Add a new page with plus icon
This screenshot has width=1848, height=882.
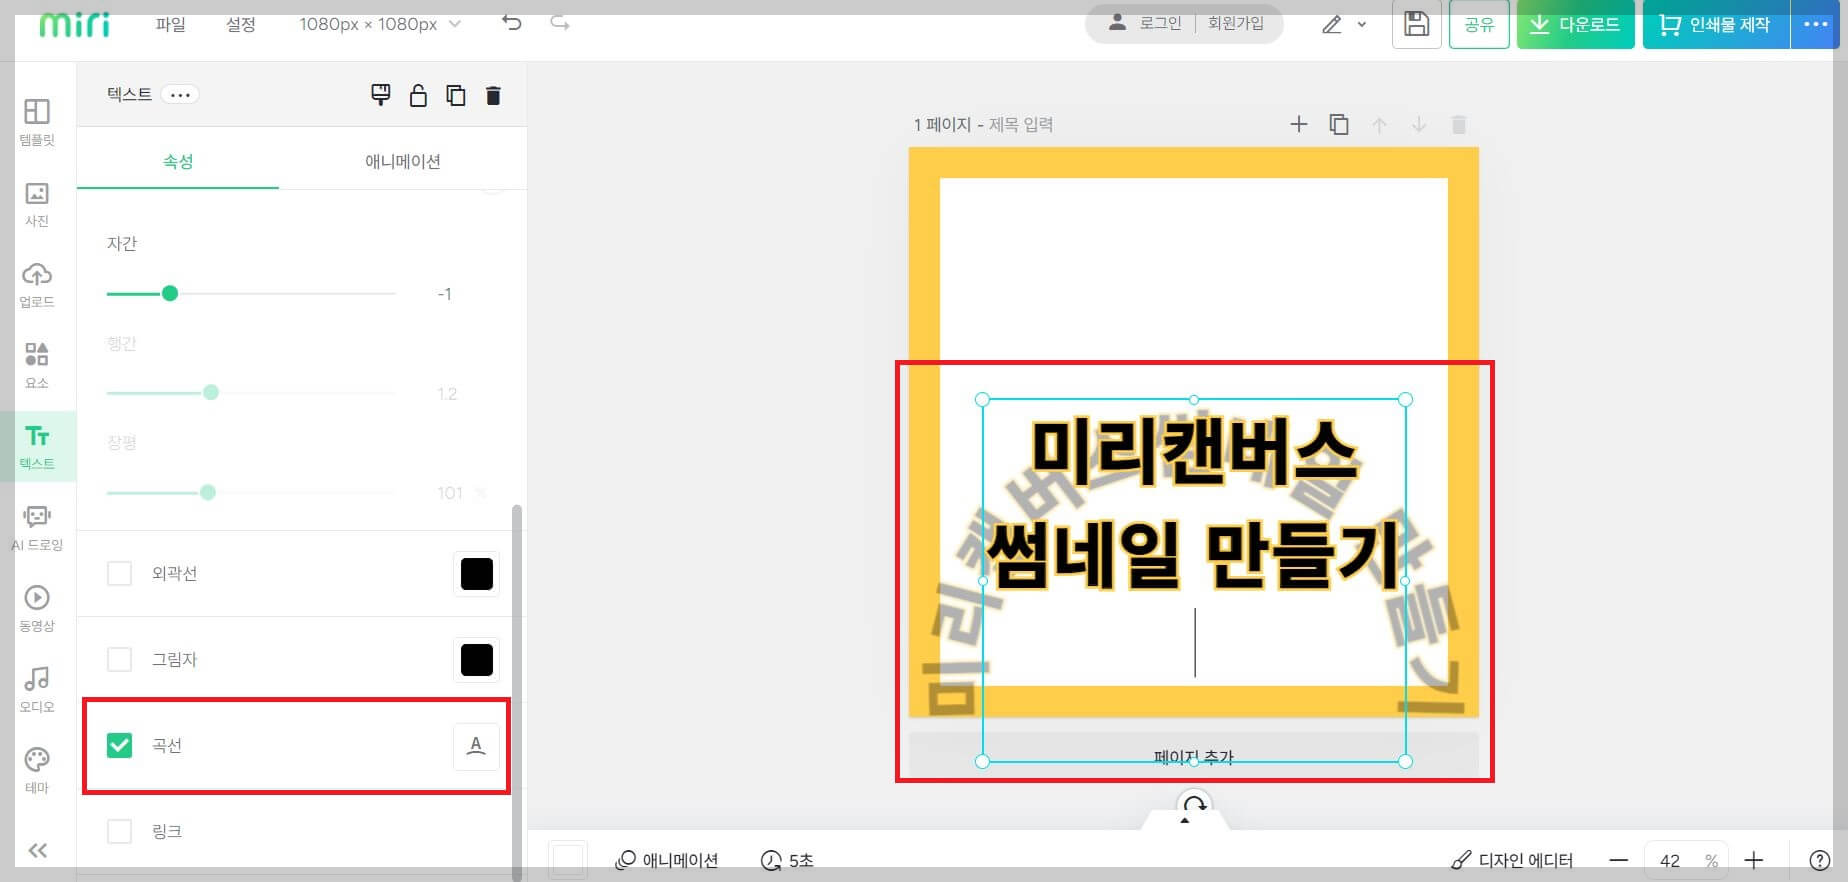pos(1298,124)
